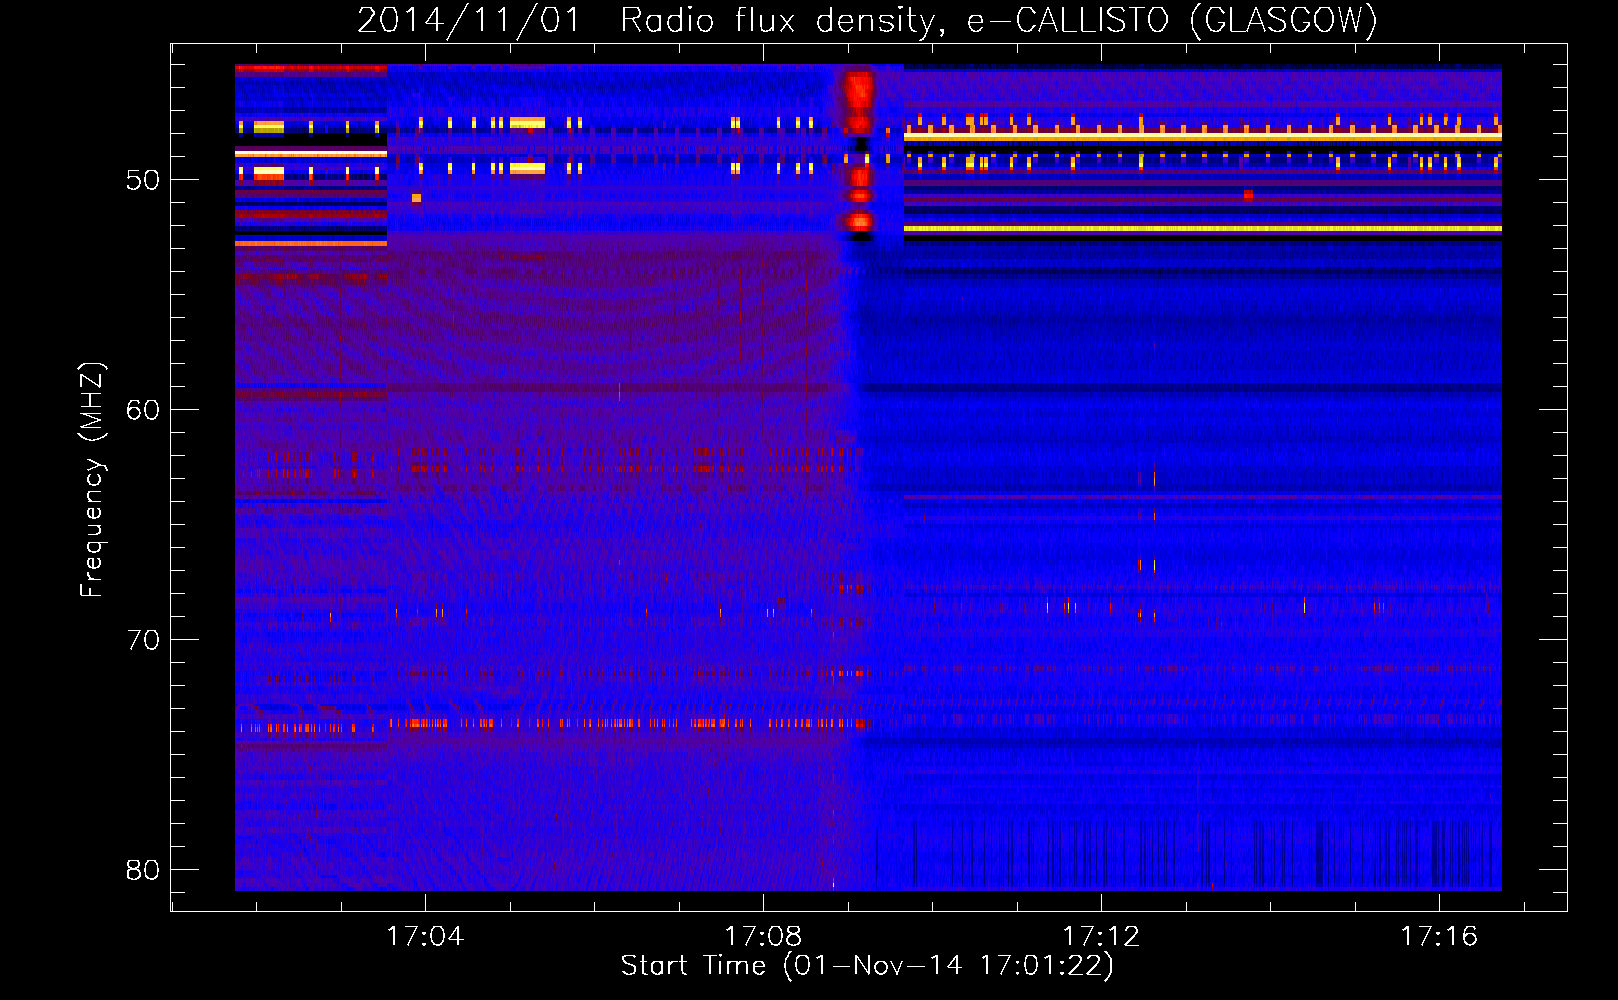Click the 60 frequency tick label

(x=142, y=410)
